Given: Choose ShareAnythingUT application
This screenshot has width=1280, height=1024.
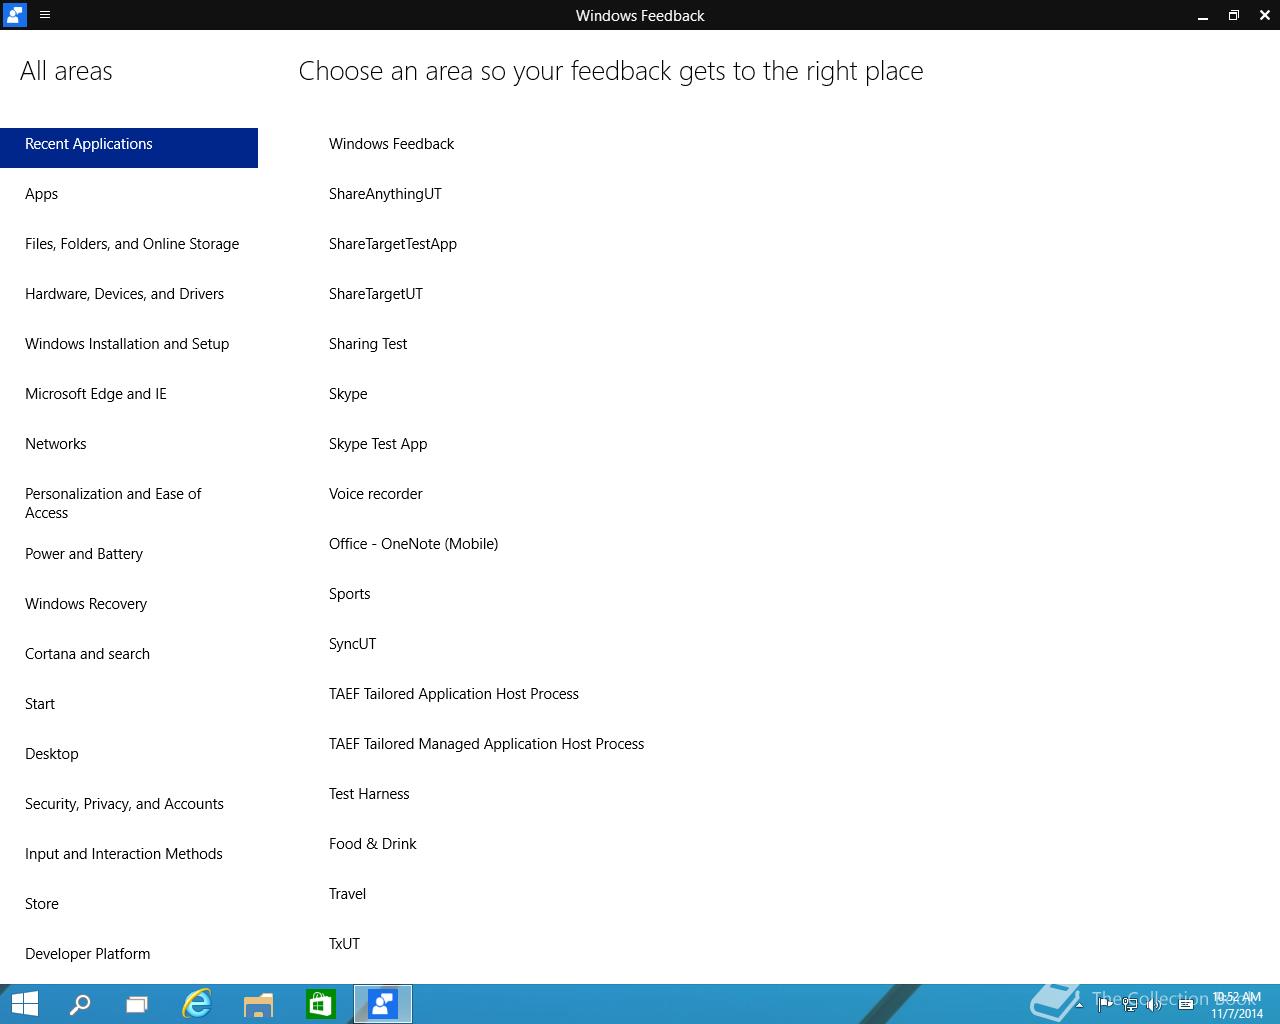Looking at the screenshot, I should click(x=385, y=194).
